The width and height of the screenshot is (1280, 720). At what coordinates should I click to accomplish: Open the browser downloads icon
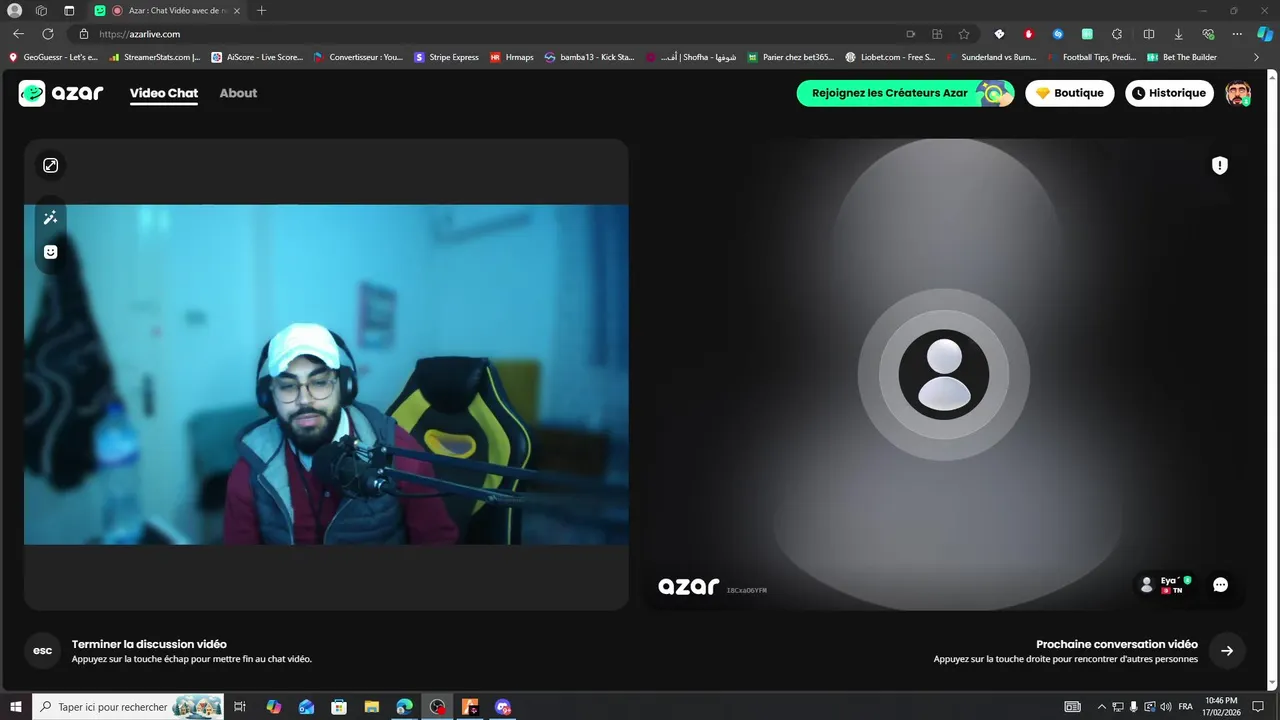(x=1178, y=34)
